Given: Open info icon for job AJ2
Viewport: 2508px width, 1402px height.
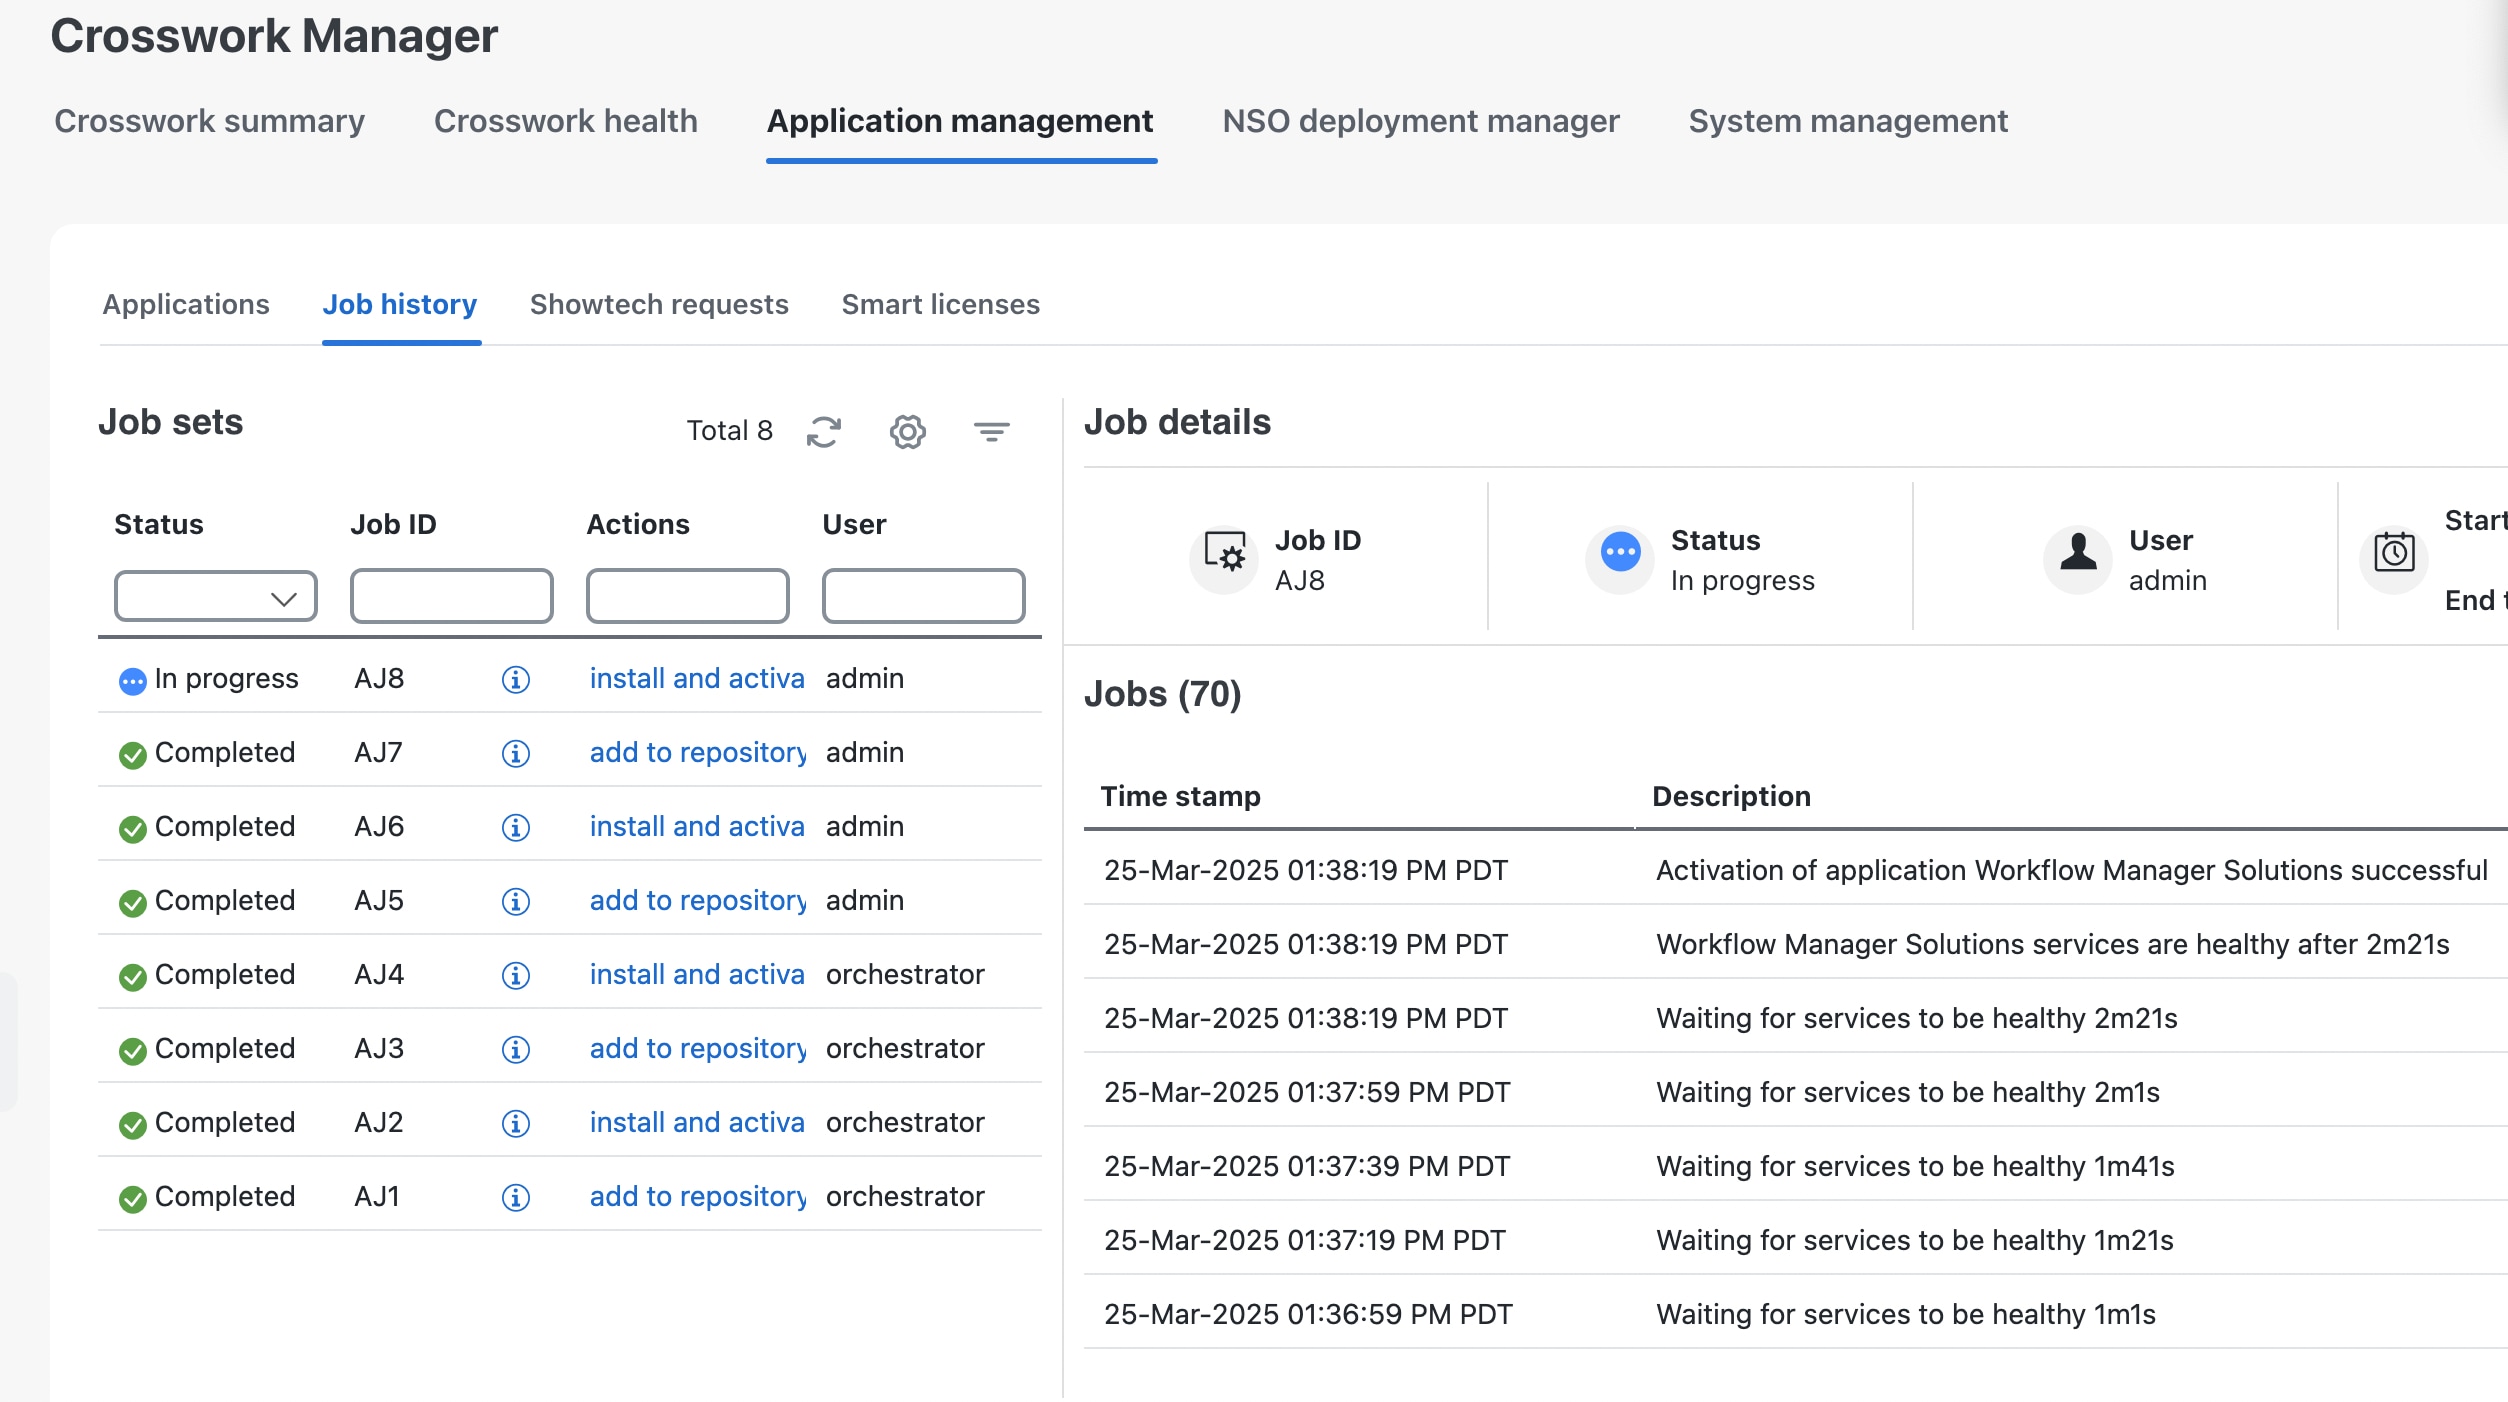Looking at the screenshot, I should [516, 1124].
